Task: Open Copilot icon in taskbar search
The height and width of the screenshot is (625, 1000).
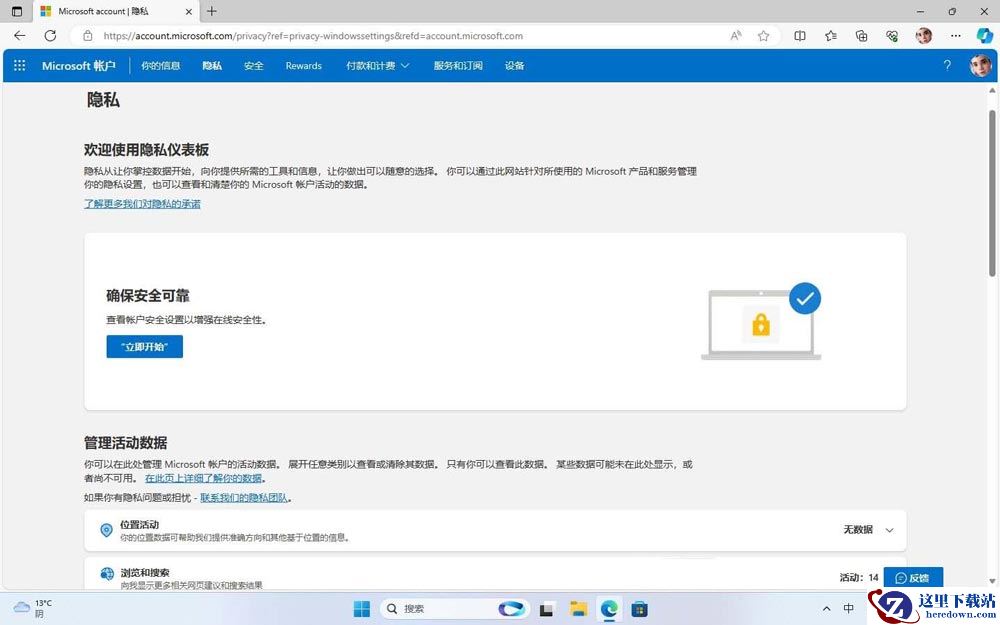Action: pyautogui.click(x=511, y=608)
